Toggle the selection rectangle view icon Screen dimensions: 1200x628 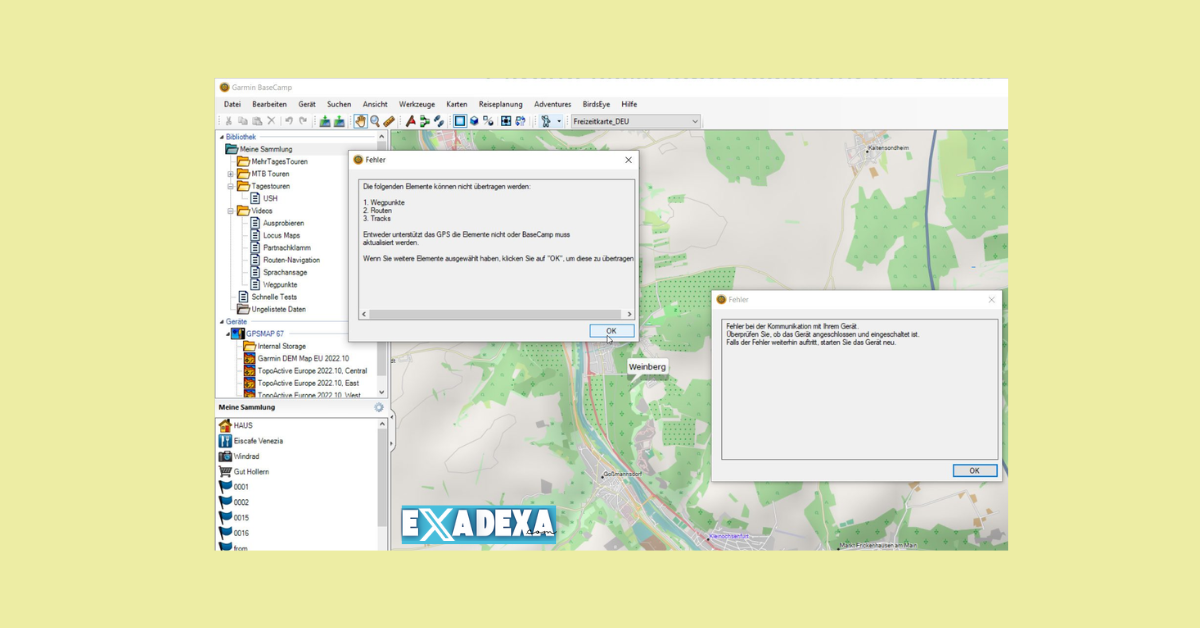tap(459, 121)
